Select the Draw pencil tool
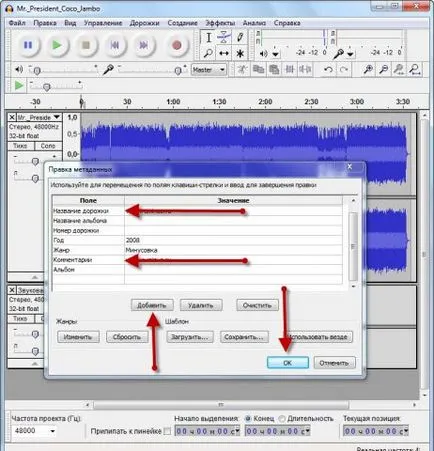Screen dimensions: 434x451 point(240,37)
